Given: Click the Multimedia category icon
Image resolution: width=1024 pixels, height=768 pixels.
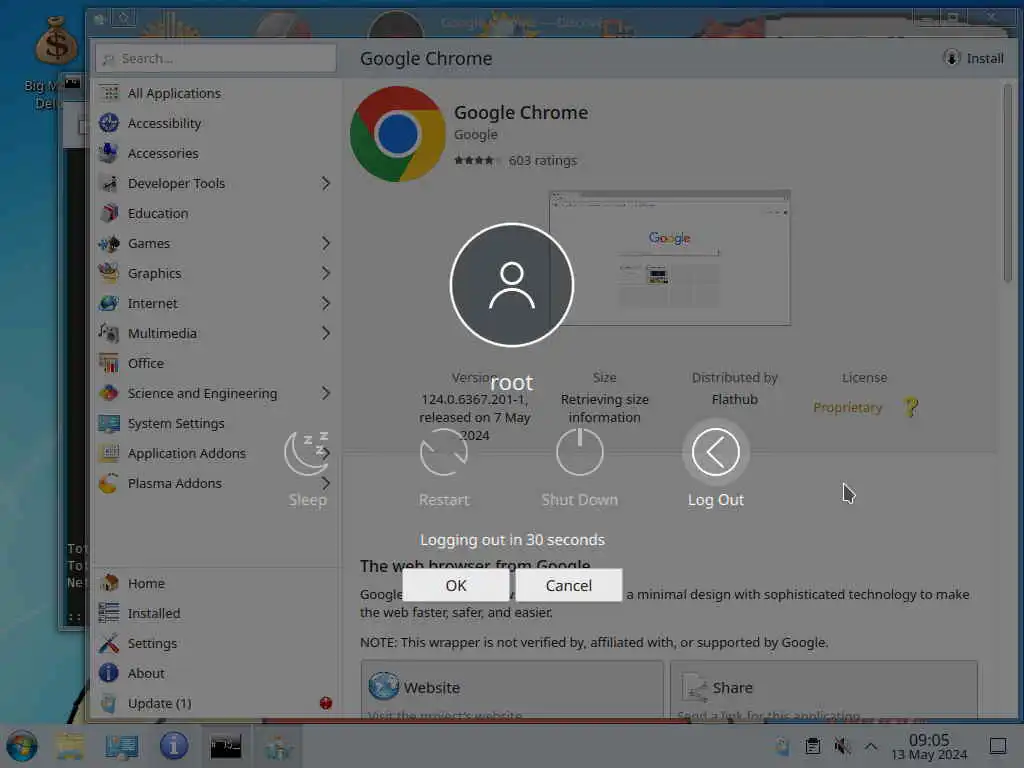Looking at the screenshot, I should point(109,333).
